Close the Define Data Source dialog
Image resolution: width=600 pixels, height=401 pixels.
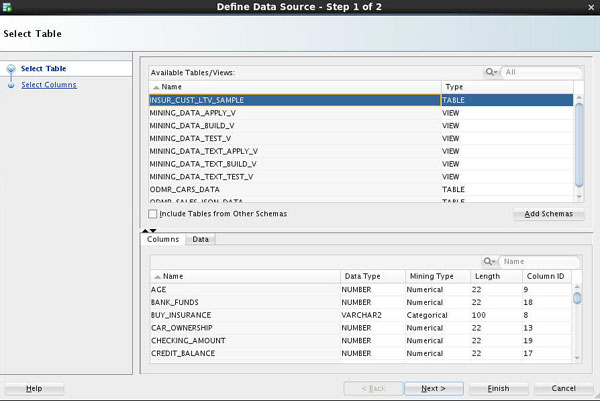(x=591, y=7)
